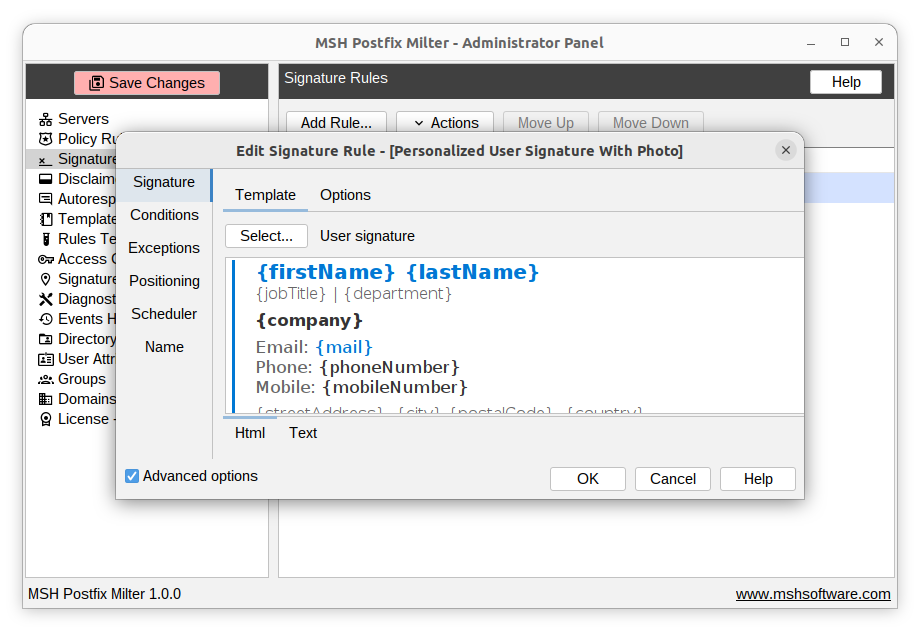
Task: Click Select... to choose a template
Action: point(266,236)
